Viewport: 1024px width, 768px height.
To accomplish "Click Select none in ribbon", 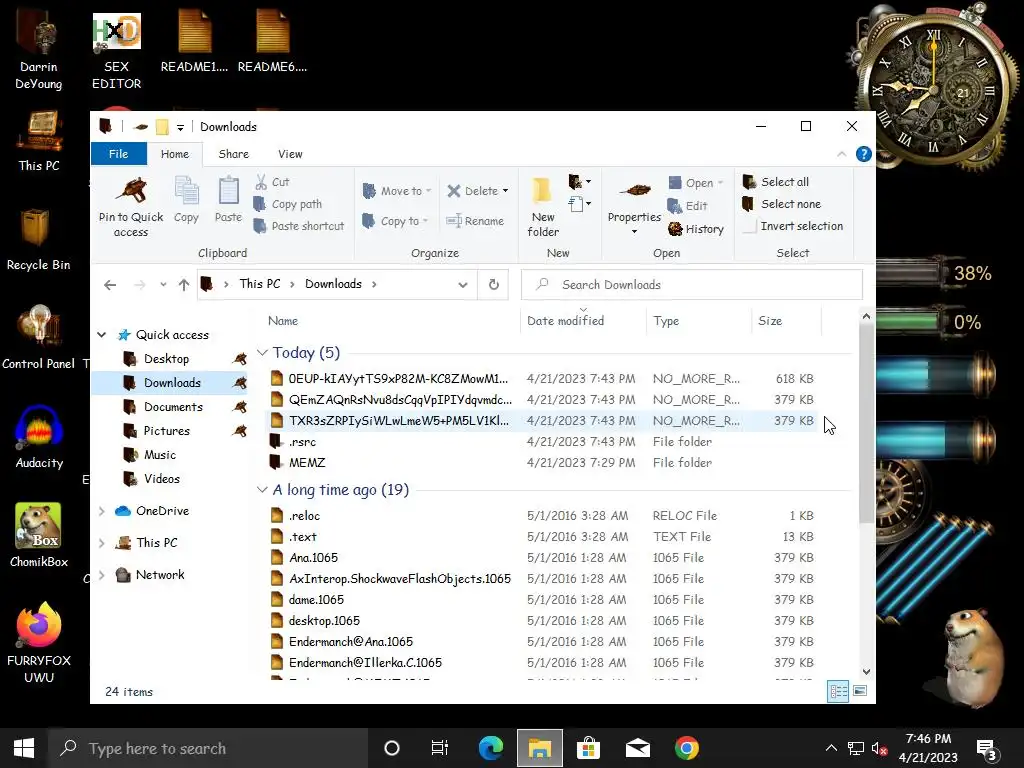I will pyautogui.click(x=782, y=204).
